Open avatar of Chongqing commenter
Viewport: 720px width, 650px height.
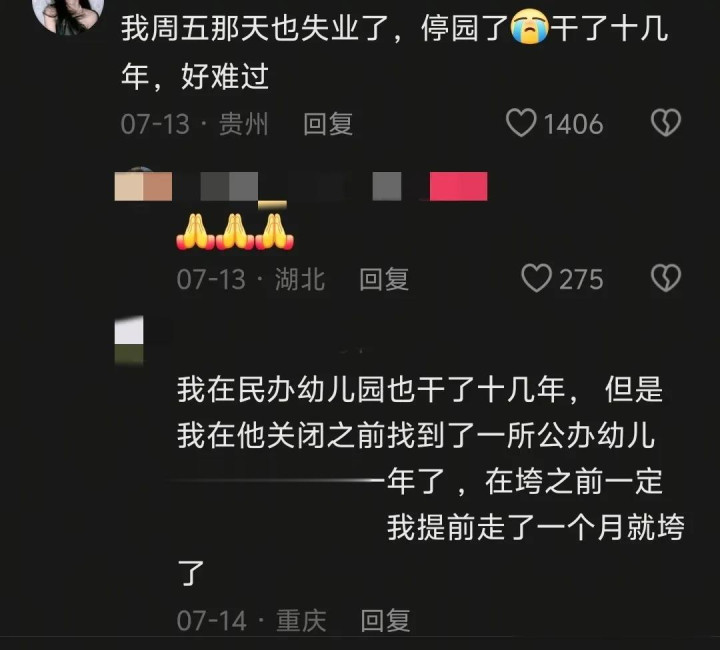129,340
